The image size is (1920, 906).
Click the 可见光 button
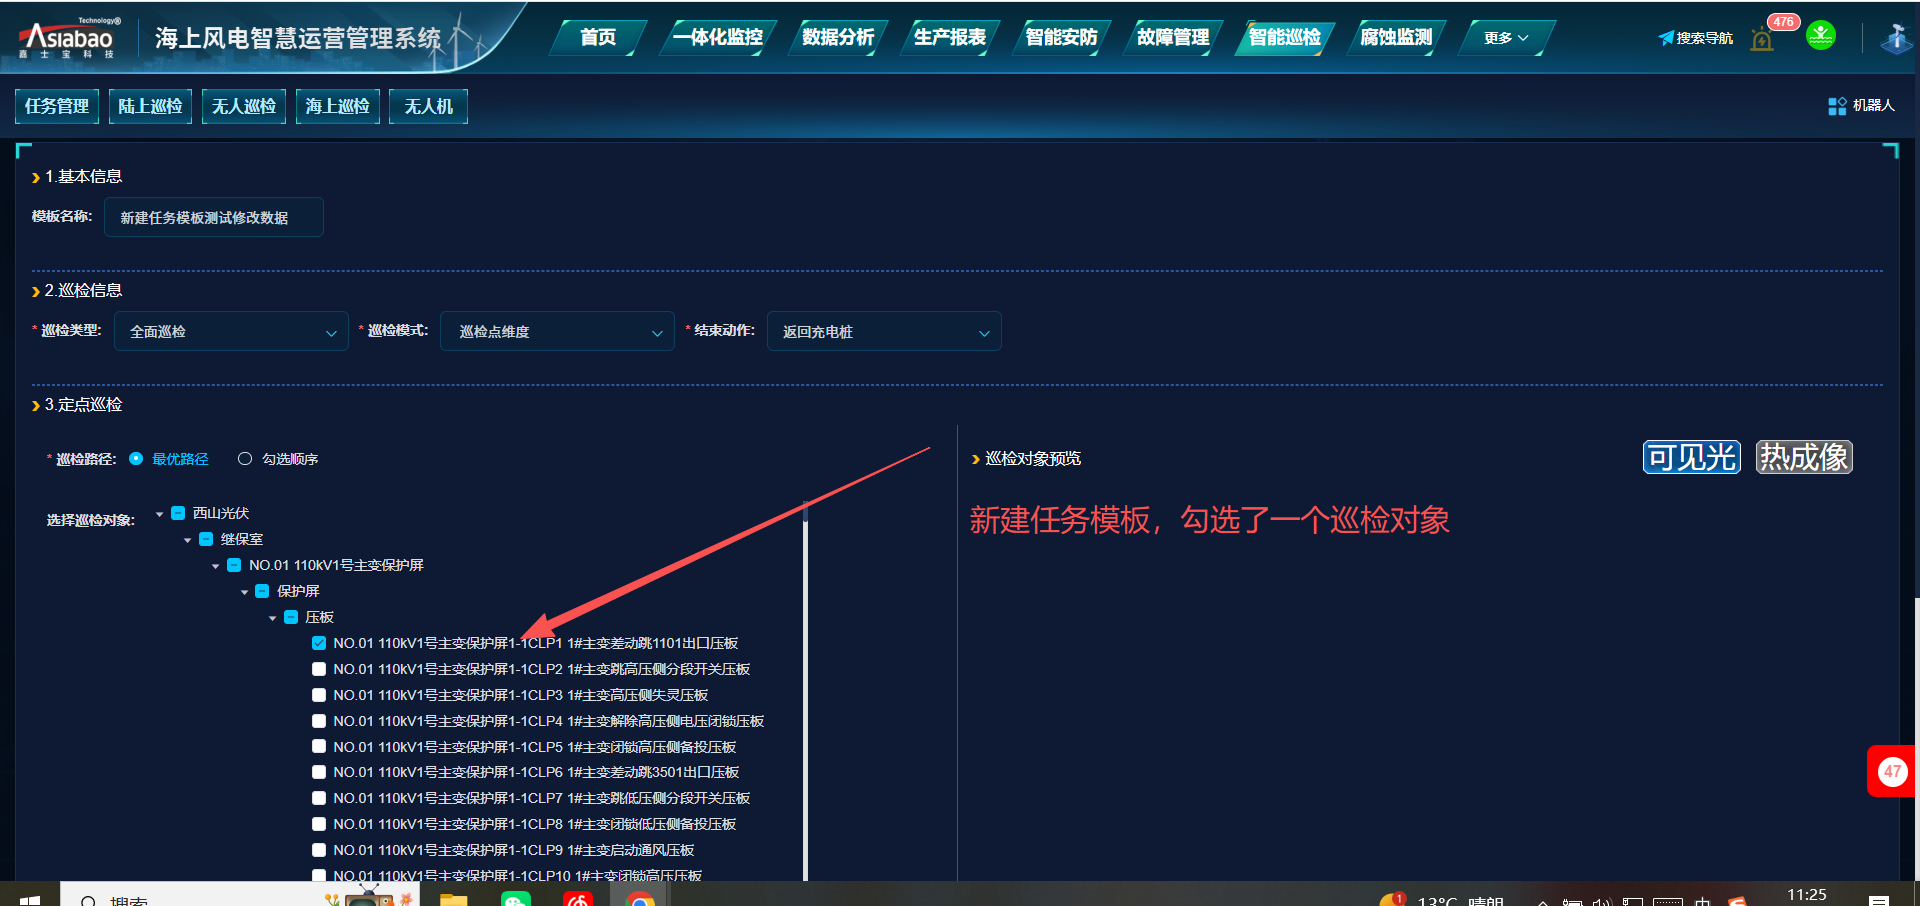pos(1691,457)
